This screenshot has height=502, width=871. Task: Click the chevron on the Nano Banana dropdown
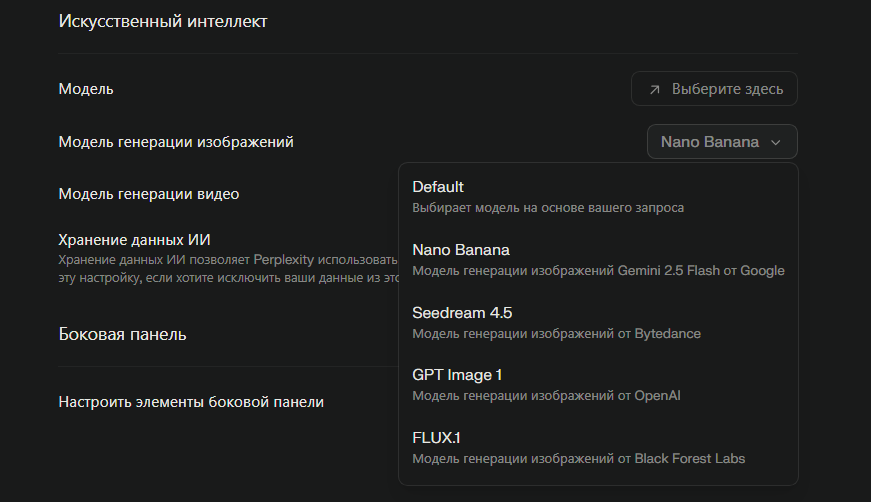point(775,143)
